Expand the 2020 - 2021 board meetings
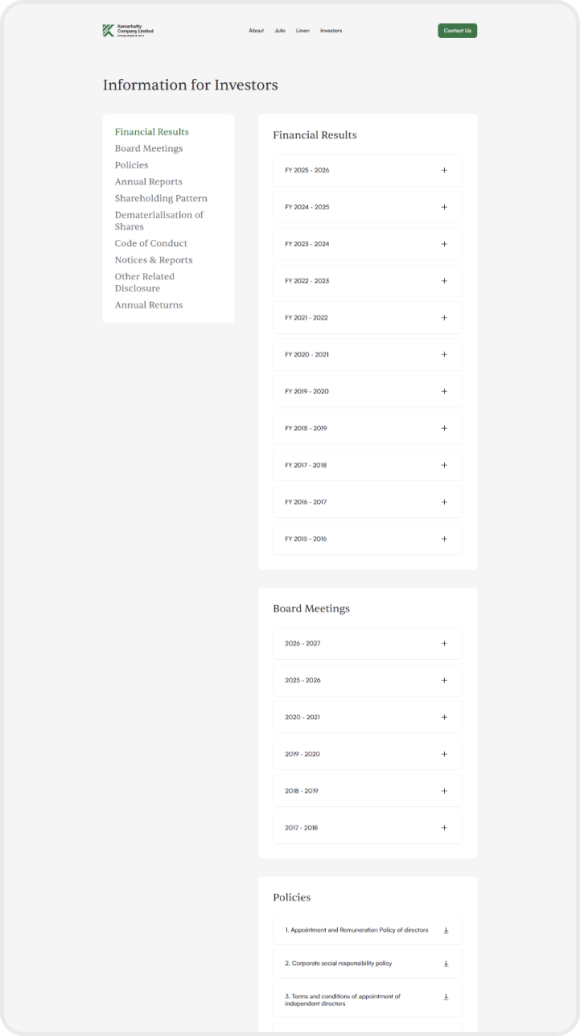Image resolution: width=580 pixels, height=1036 pixels. pos(367,717)
